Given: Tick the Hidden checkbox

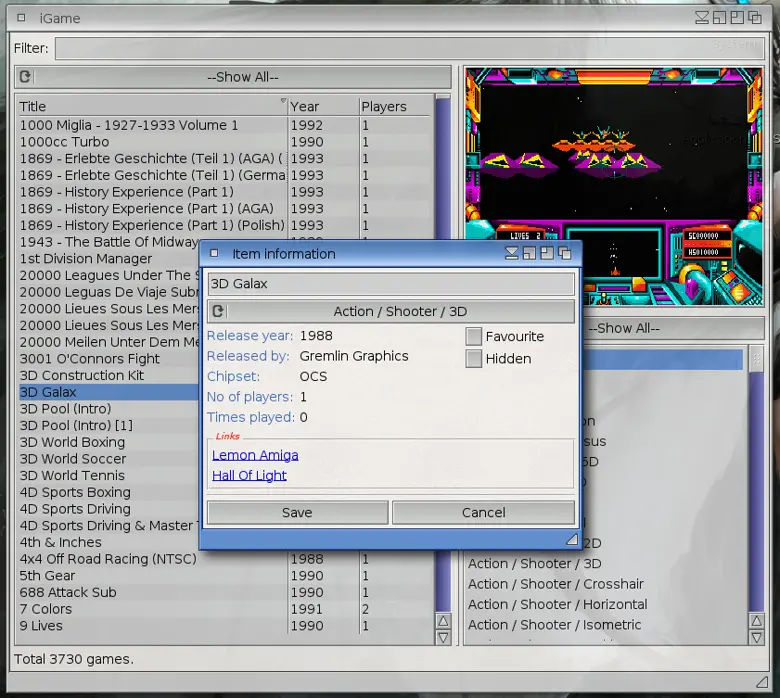Looking at the screenshot, I should [474, 359].
